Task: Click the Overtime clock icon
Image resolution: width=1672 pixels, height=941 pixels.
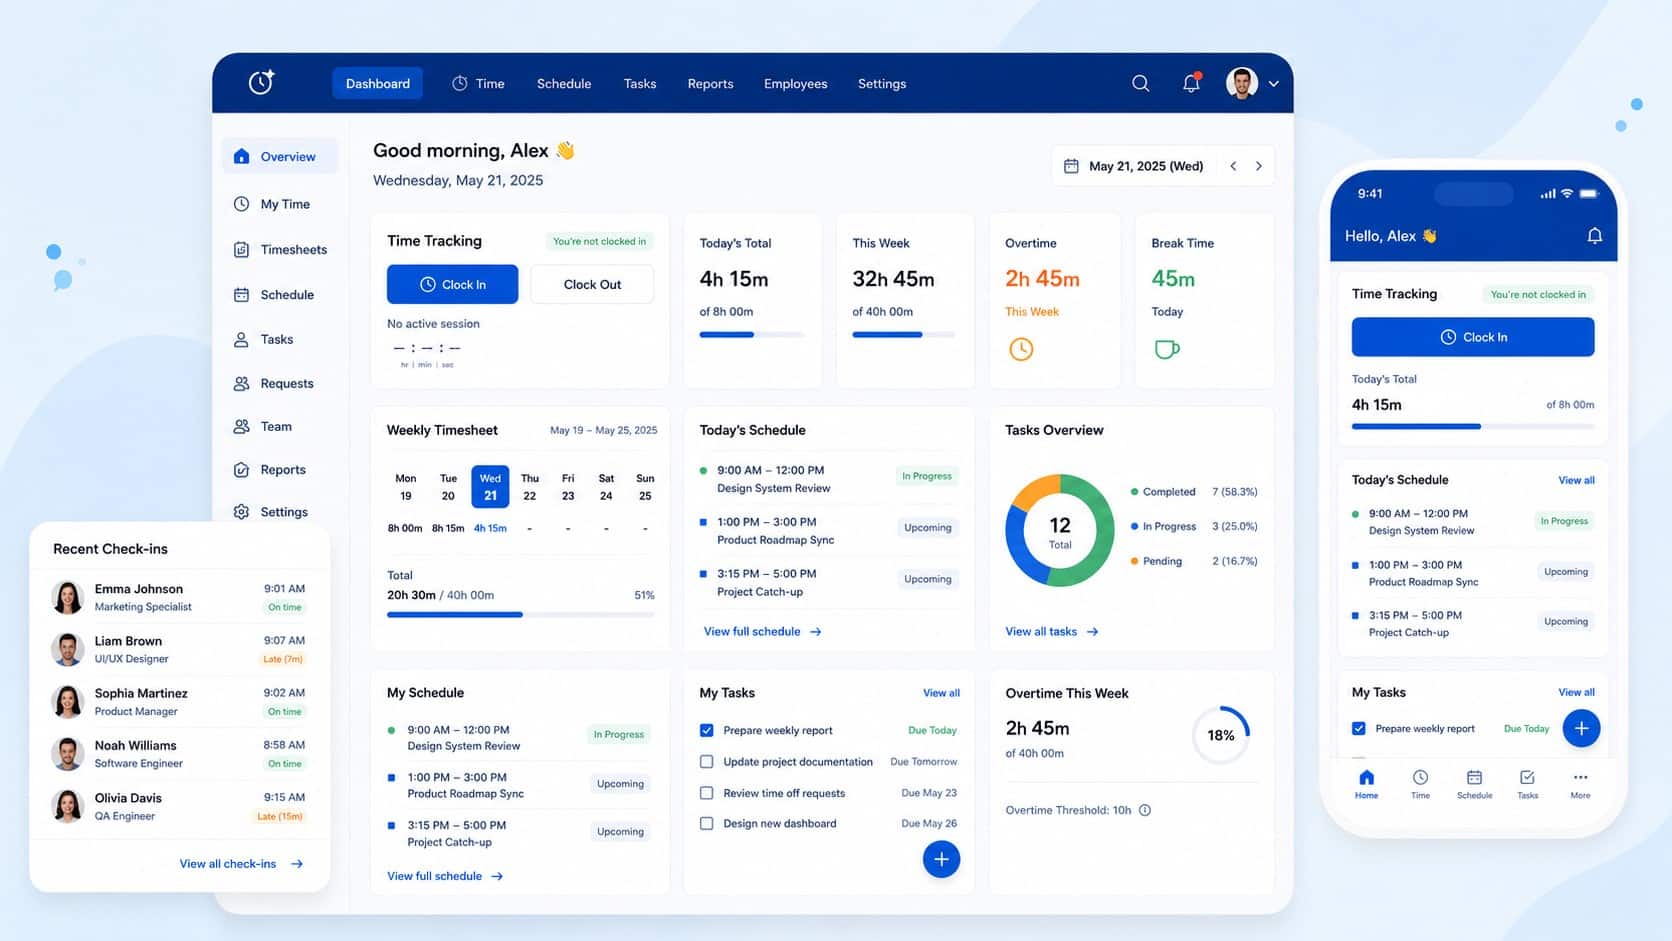Action: click(x=1021, y=349)
